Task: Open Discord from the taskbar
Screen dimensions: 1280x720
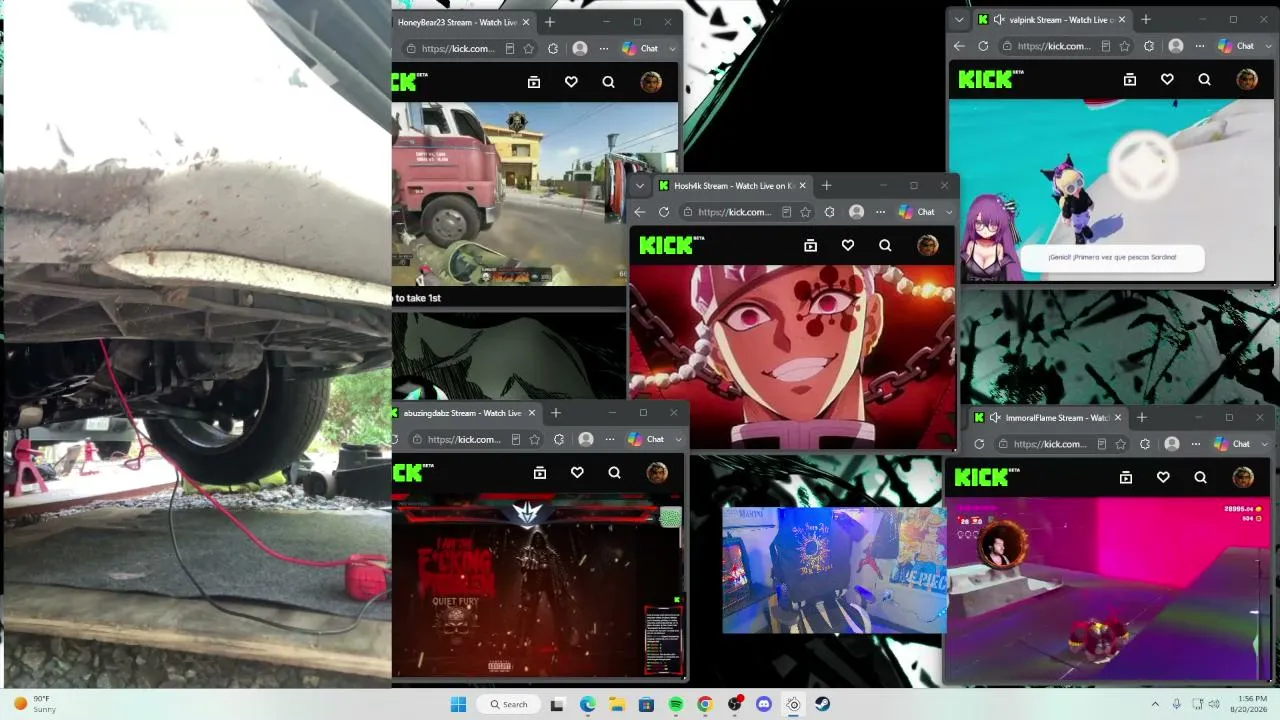Action: [x=764, y=704]
